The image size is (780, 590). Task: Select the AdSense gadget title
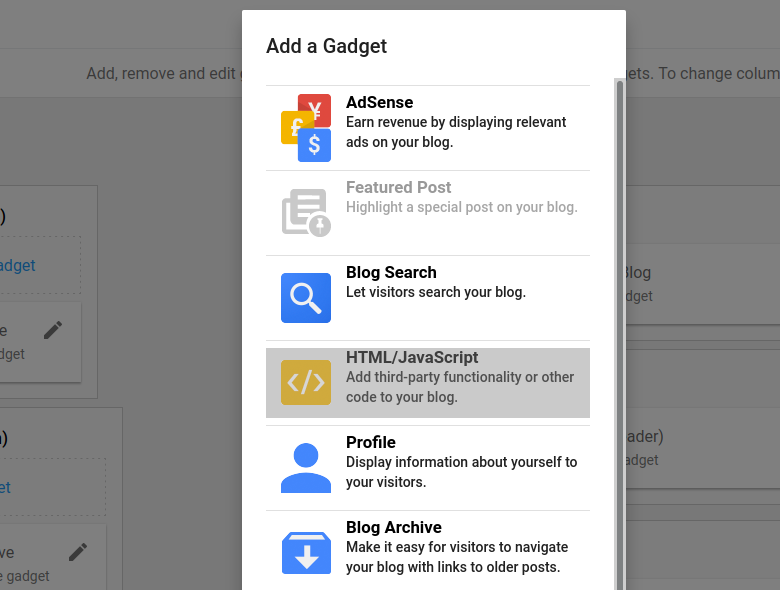tap(380, 102)
